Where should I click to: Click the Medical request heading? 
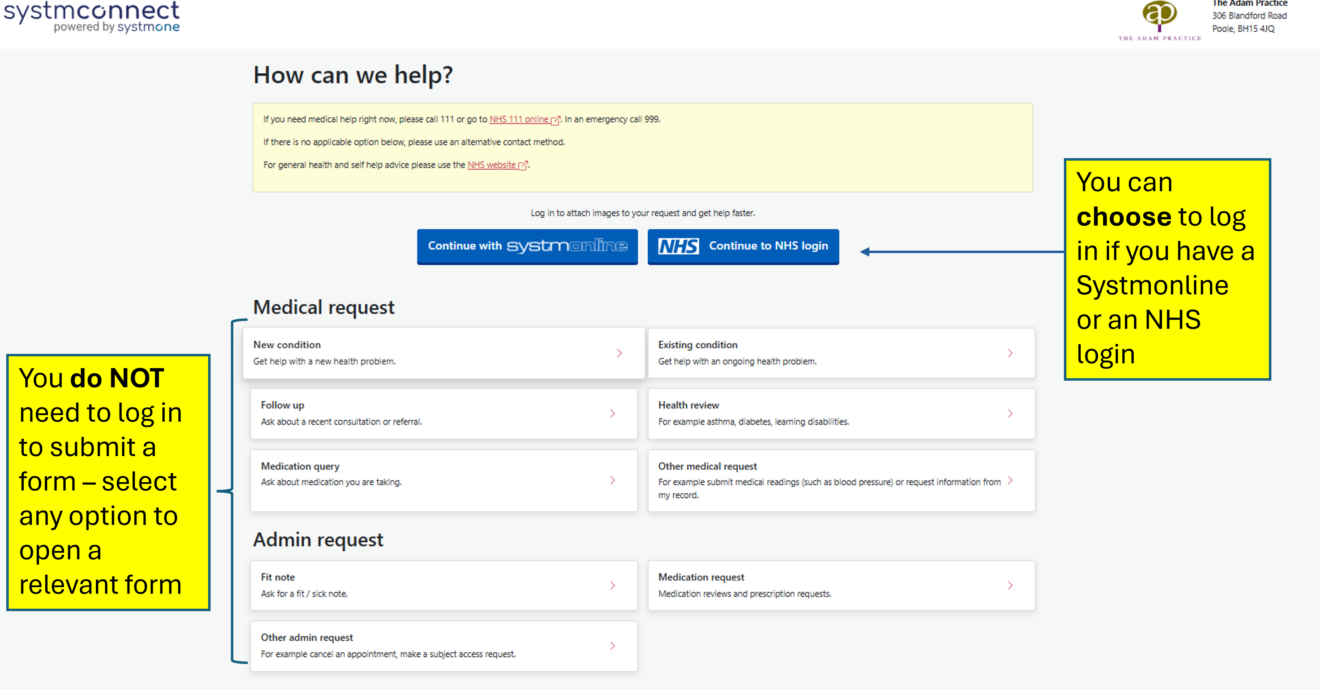[x=324, y=308]
